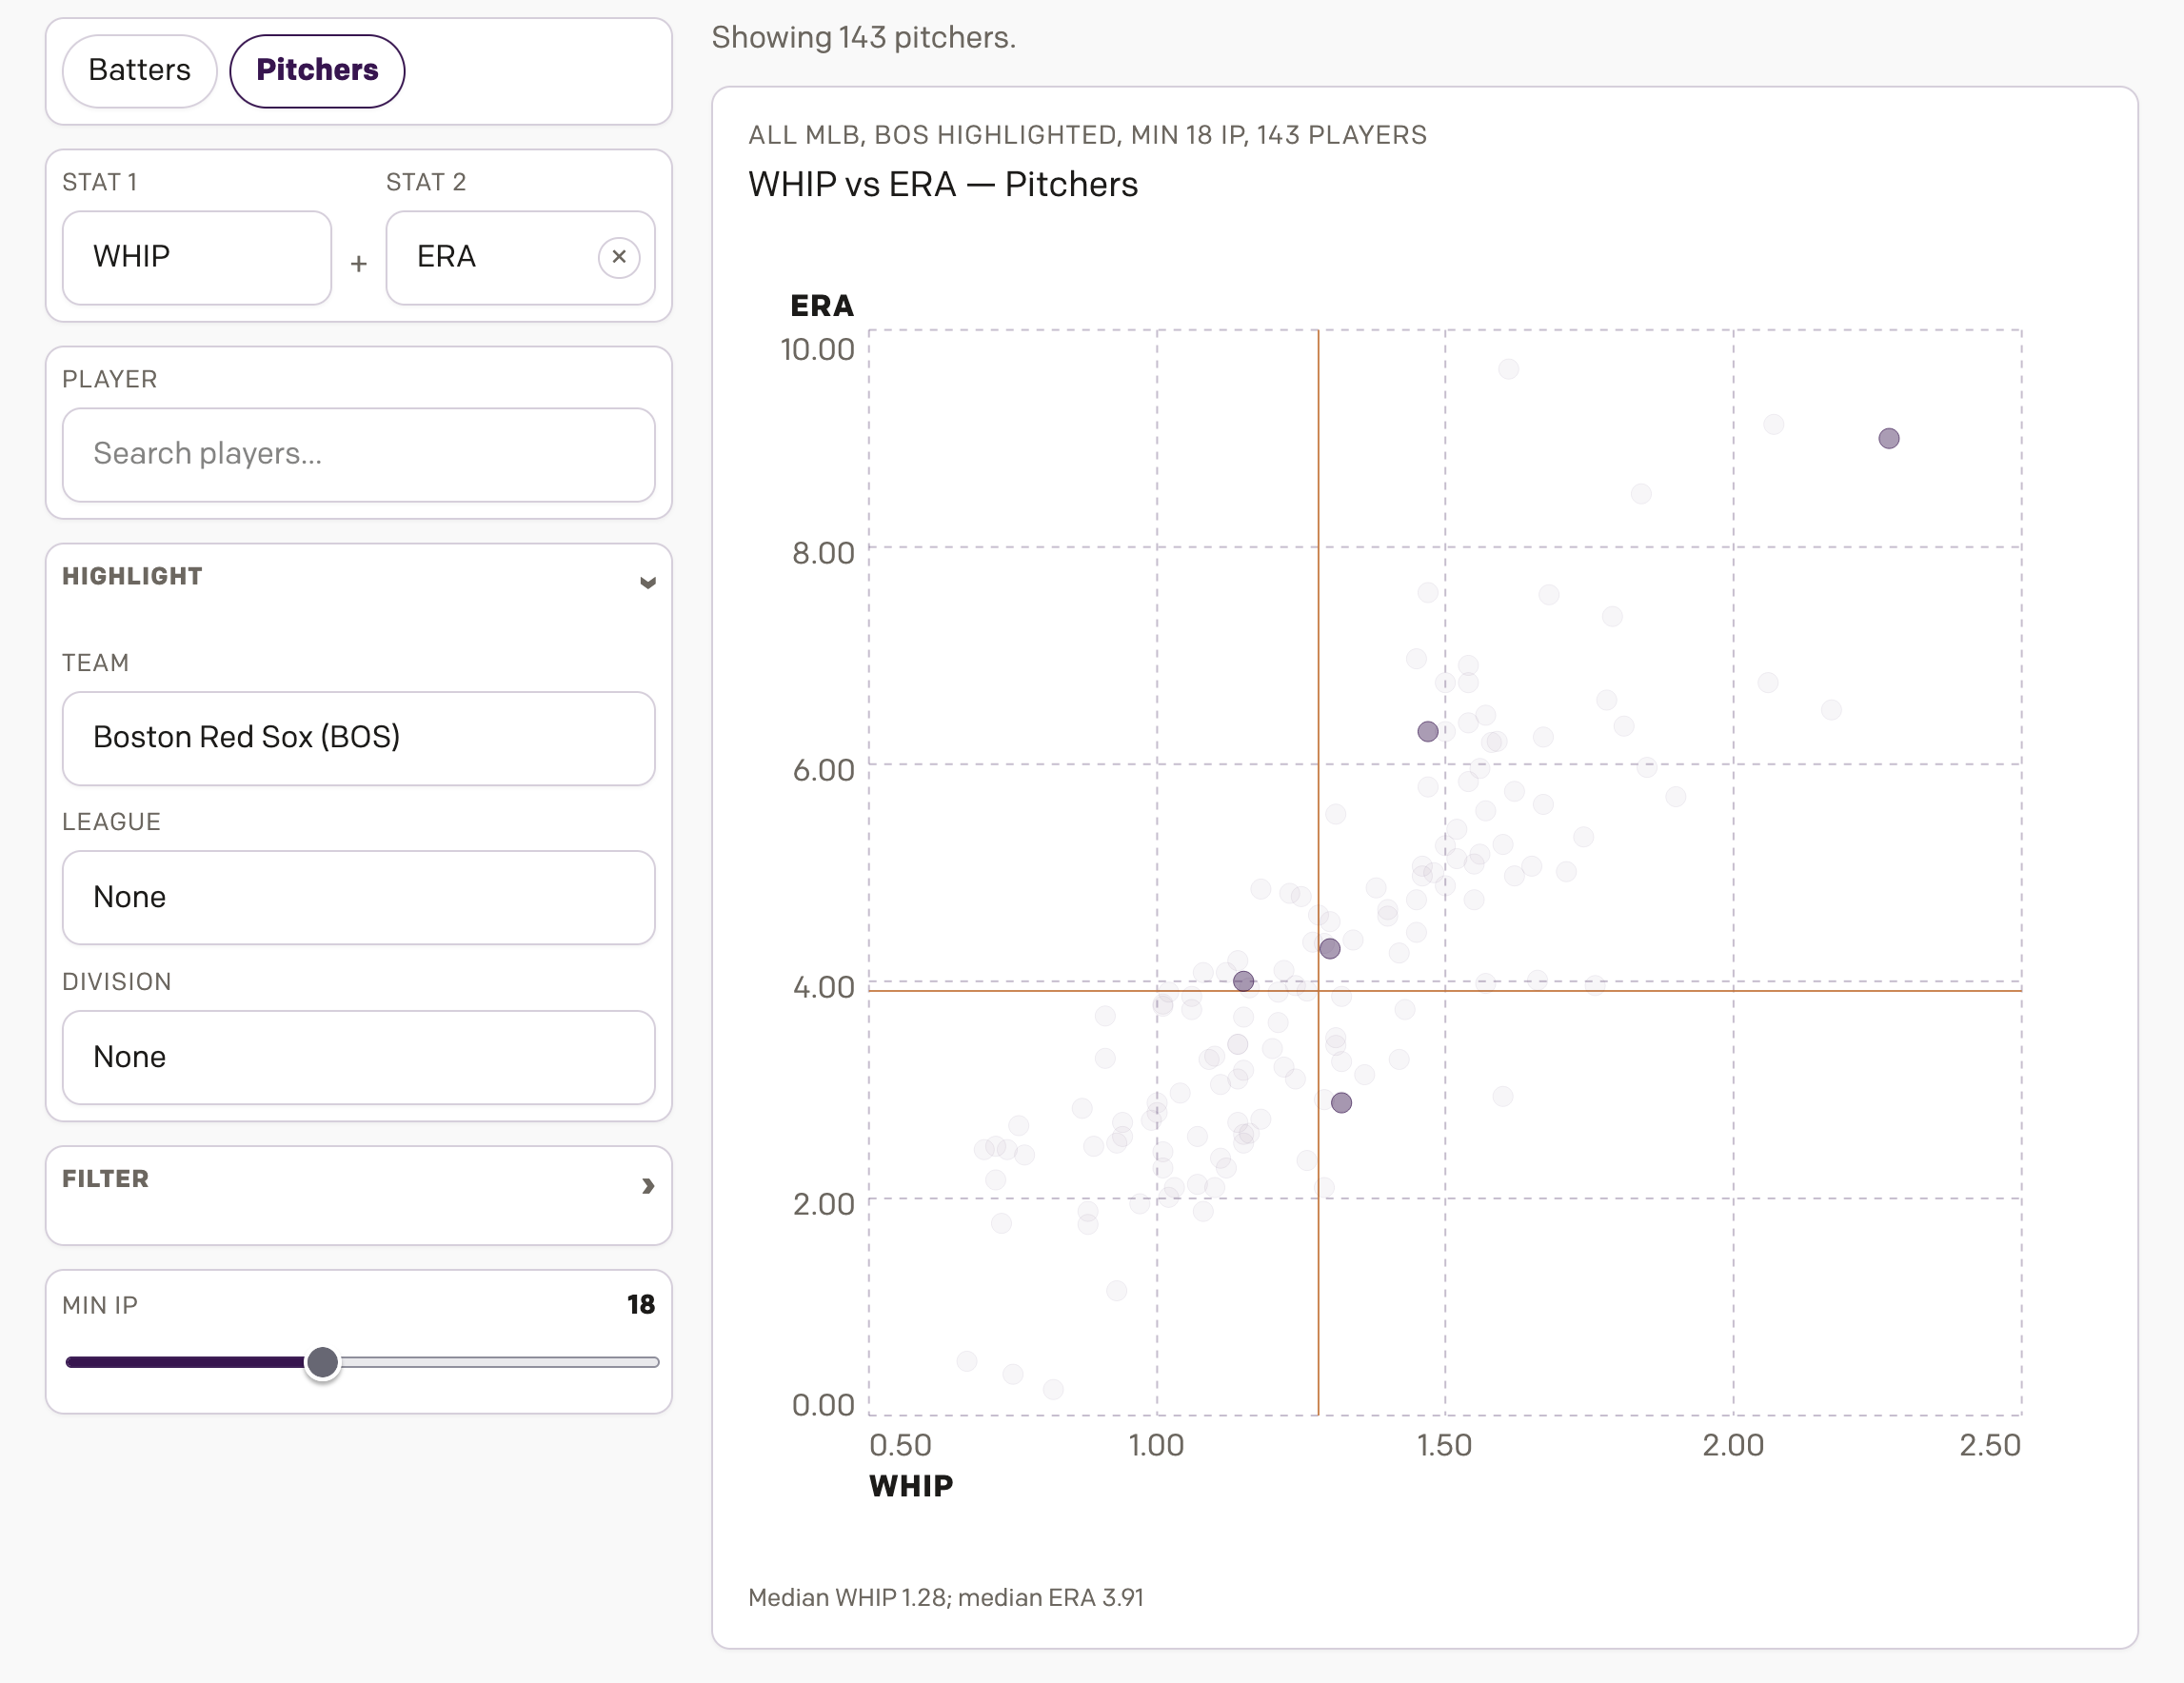
Task: Click the Min IP slider handle
Action: point(322,1362)
